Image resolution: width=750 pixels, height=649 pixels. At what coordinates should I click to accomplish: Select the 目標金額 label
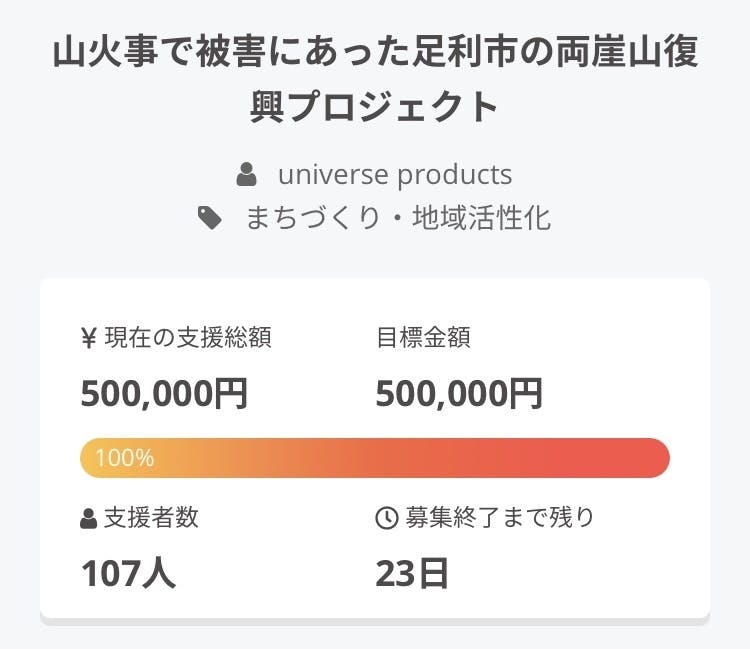(423, 338)
